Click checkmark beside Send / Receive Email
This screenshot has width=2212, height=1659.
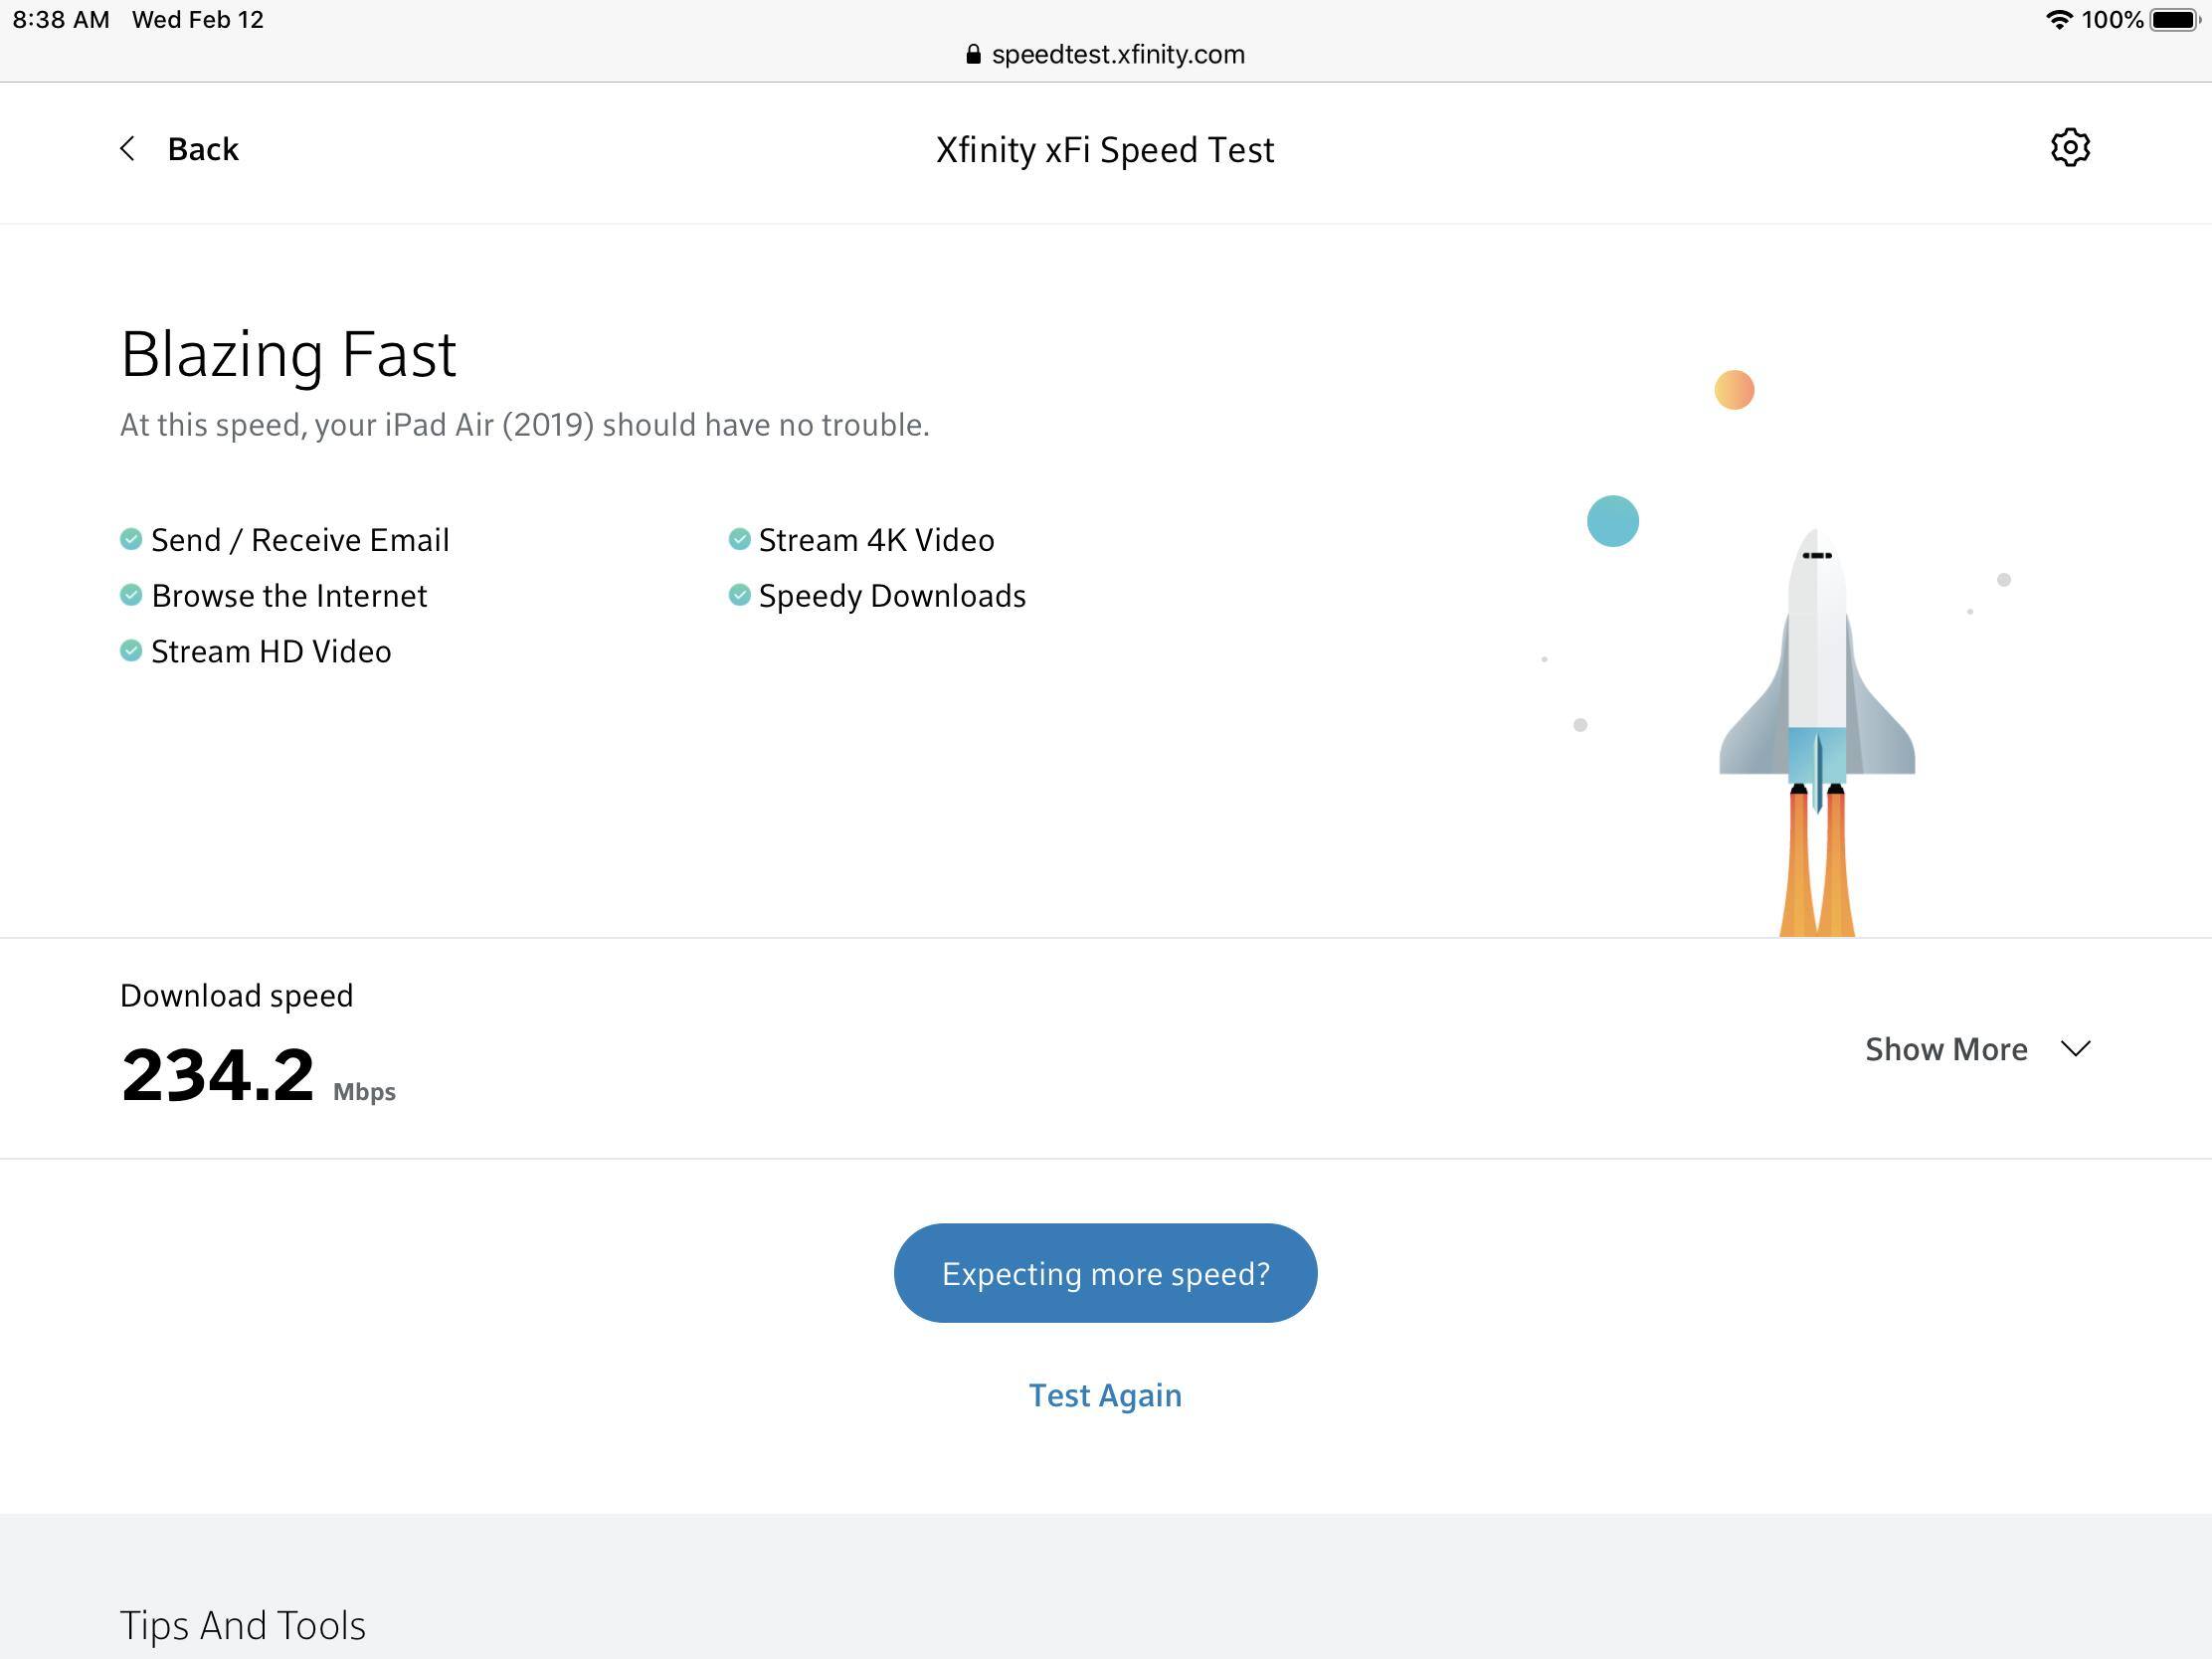coord(131,540)
